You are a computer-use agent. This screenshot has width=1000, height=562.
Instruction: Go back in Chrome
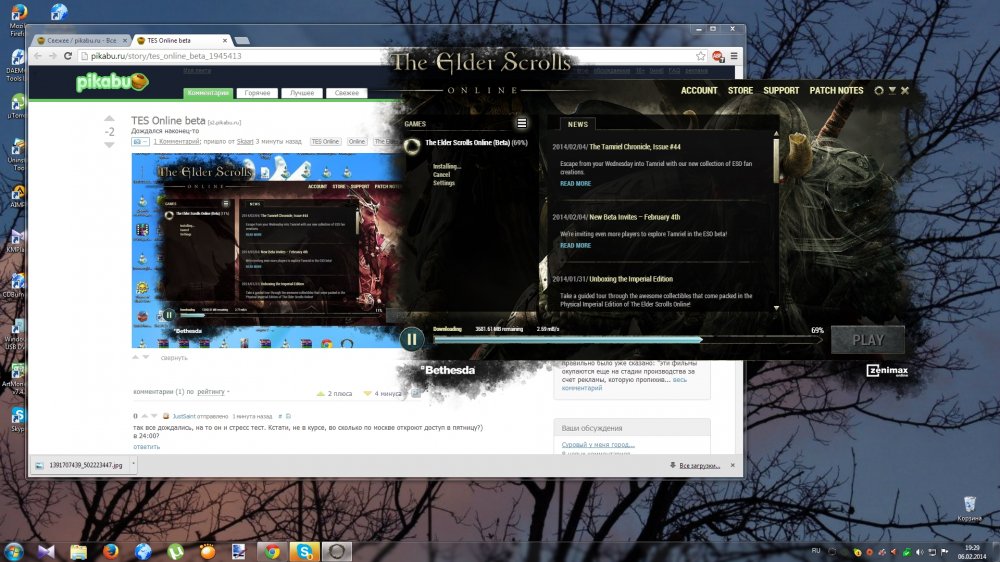pos(38,56)
